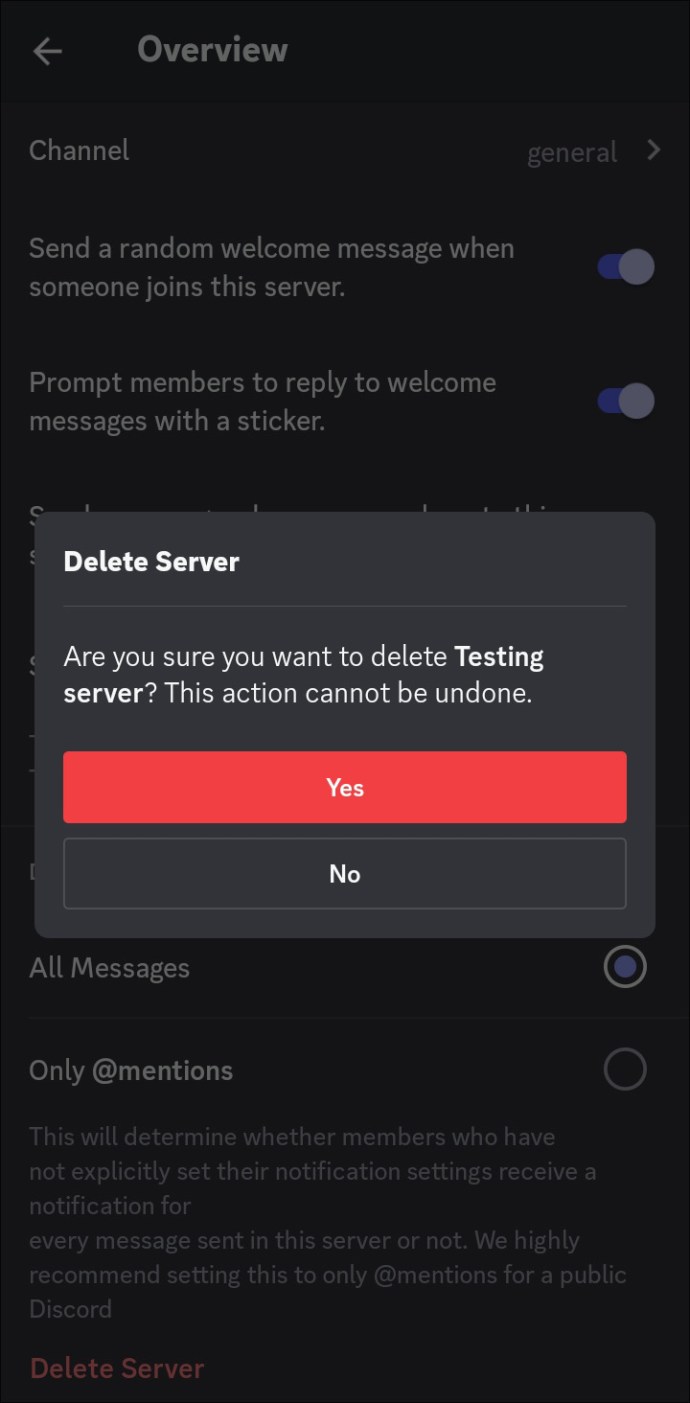The image size is (690, 1403).
Task: Select the 'general' channel value
Action: (571, 153)
